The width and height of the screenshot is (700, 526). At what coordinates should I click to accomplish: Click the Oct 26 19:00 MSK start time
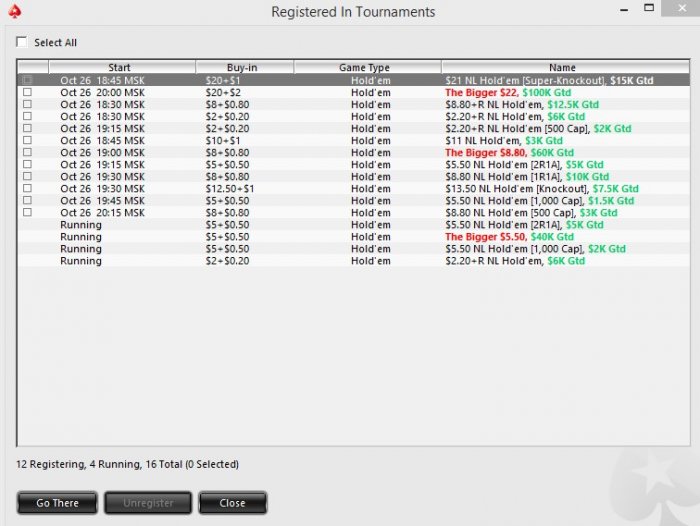[102, 152]
